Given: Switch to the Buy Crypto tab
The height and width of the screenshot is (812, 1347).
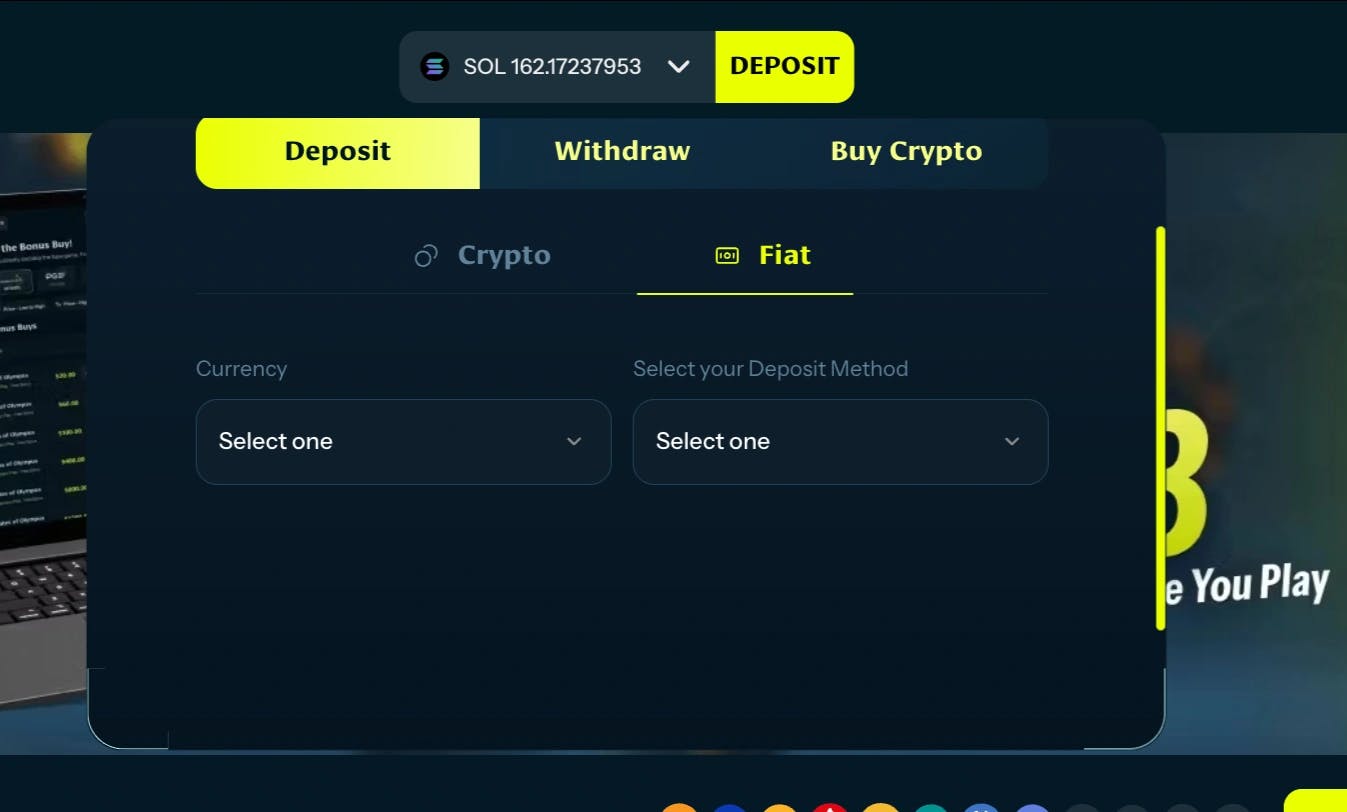Looking at the screenshot, I should [x=906, y=152].
